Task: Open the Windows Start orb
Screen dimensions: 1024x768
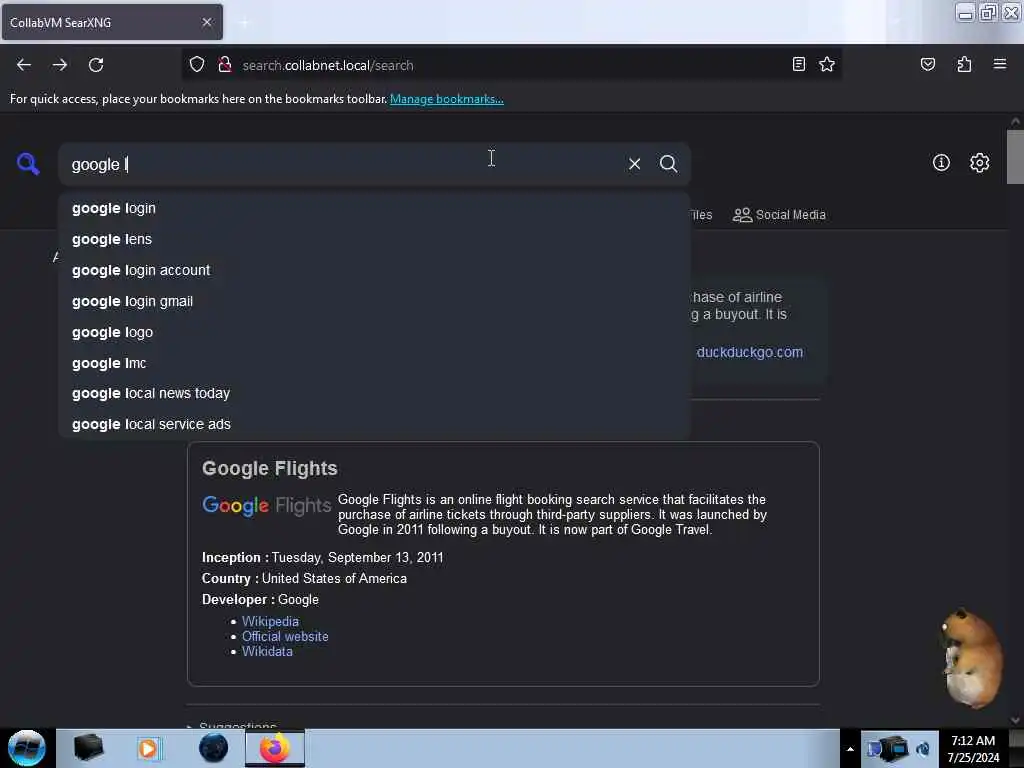Action: pos(27,748)
